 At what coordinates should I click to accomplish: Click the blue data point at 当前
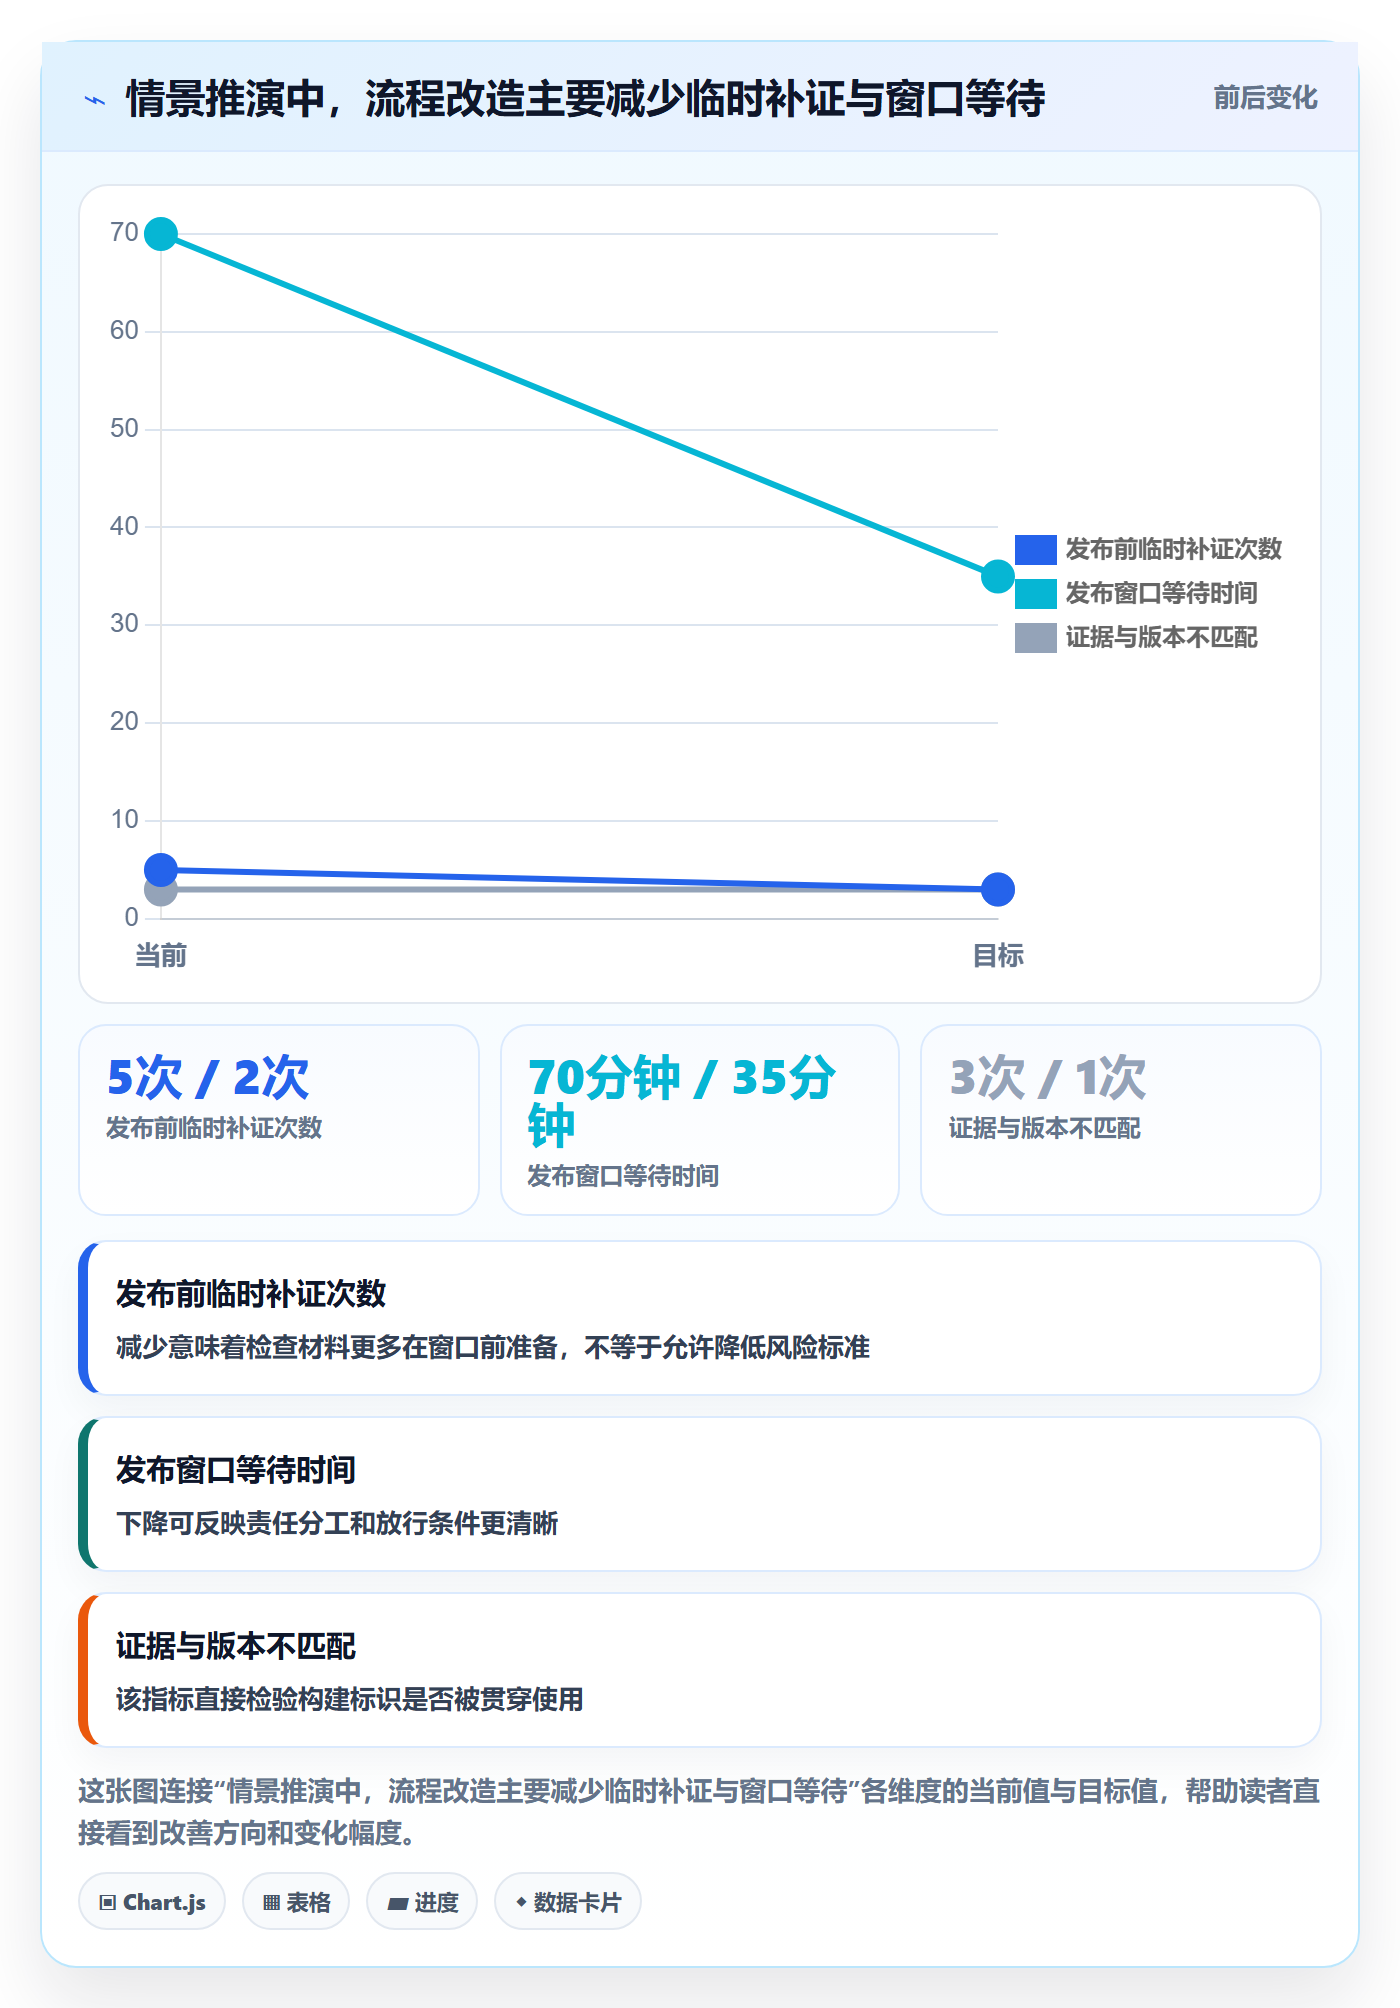coord(161,870)
